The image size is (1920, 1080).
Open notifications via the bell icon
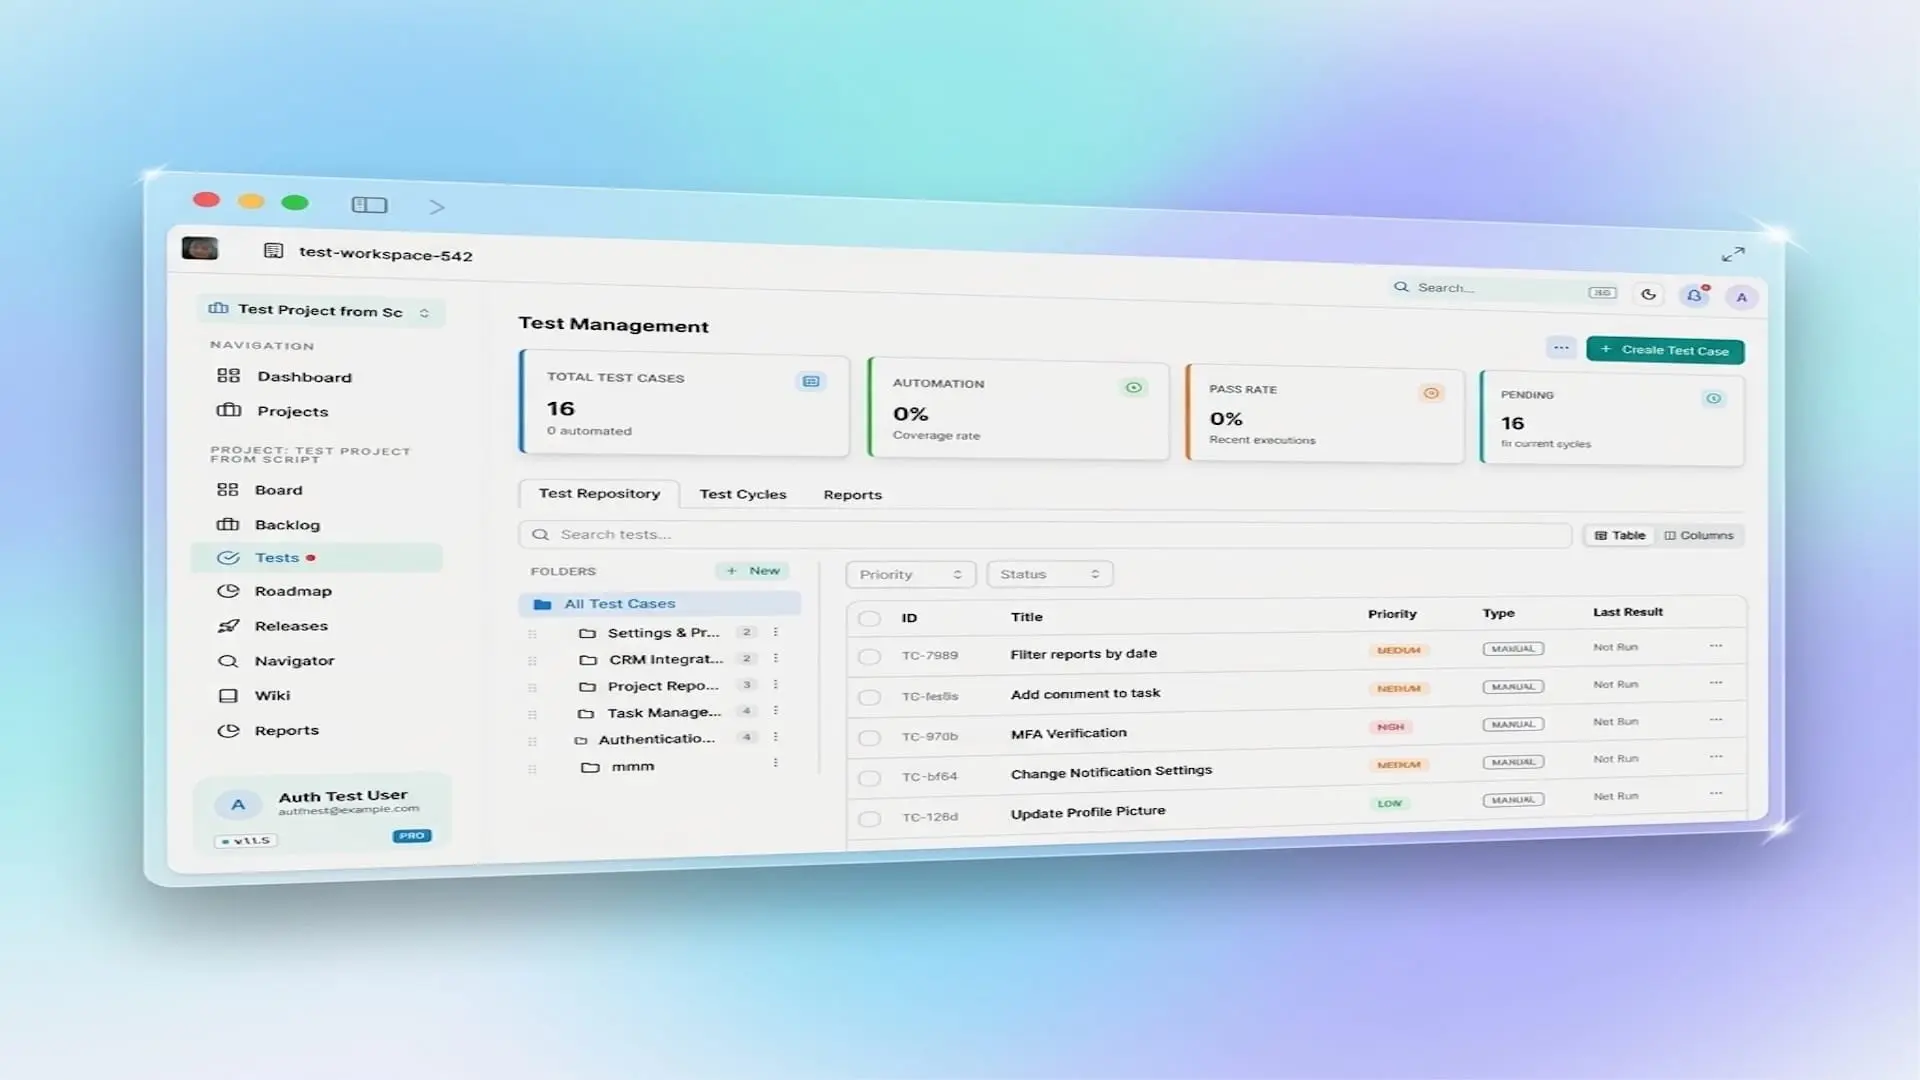[1695, 295]
